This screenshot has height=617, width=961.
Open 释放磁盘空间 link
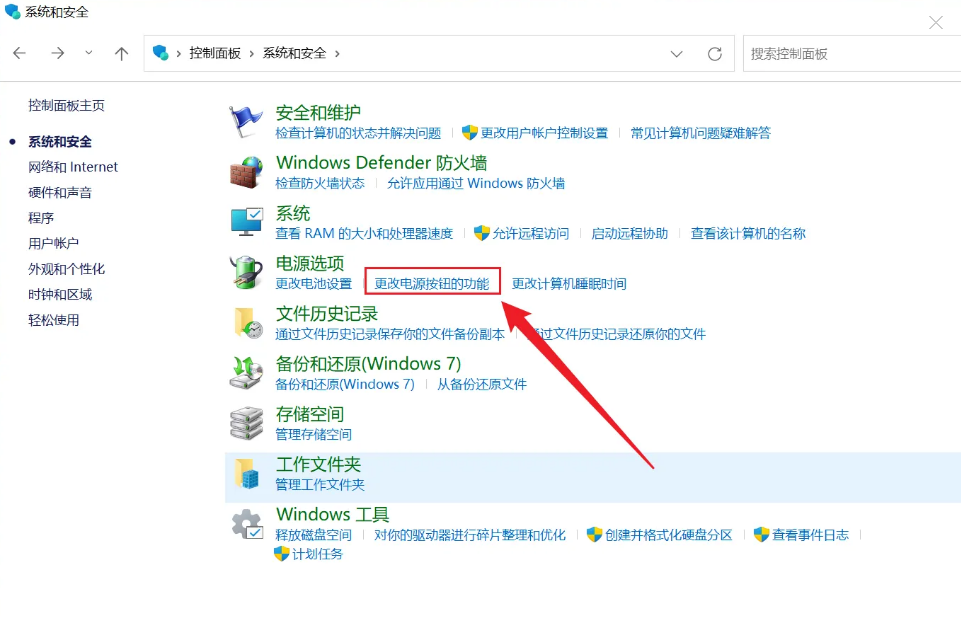(x=313, y=535)
